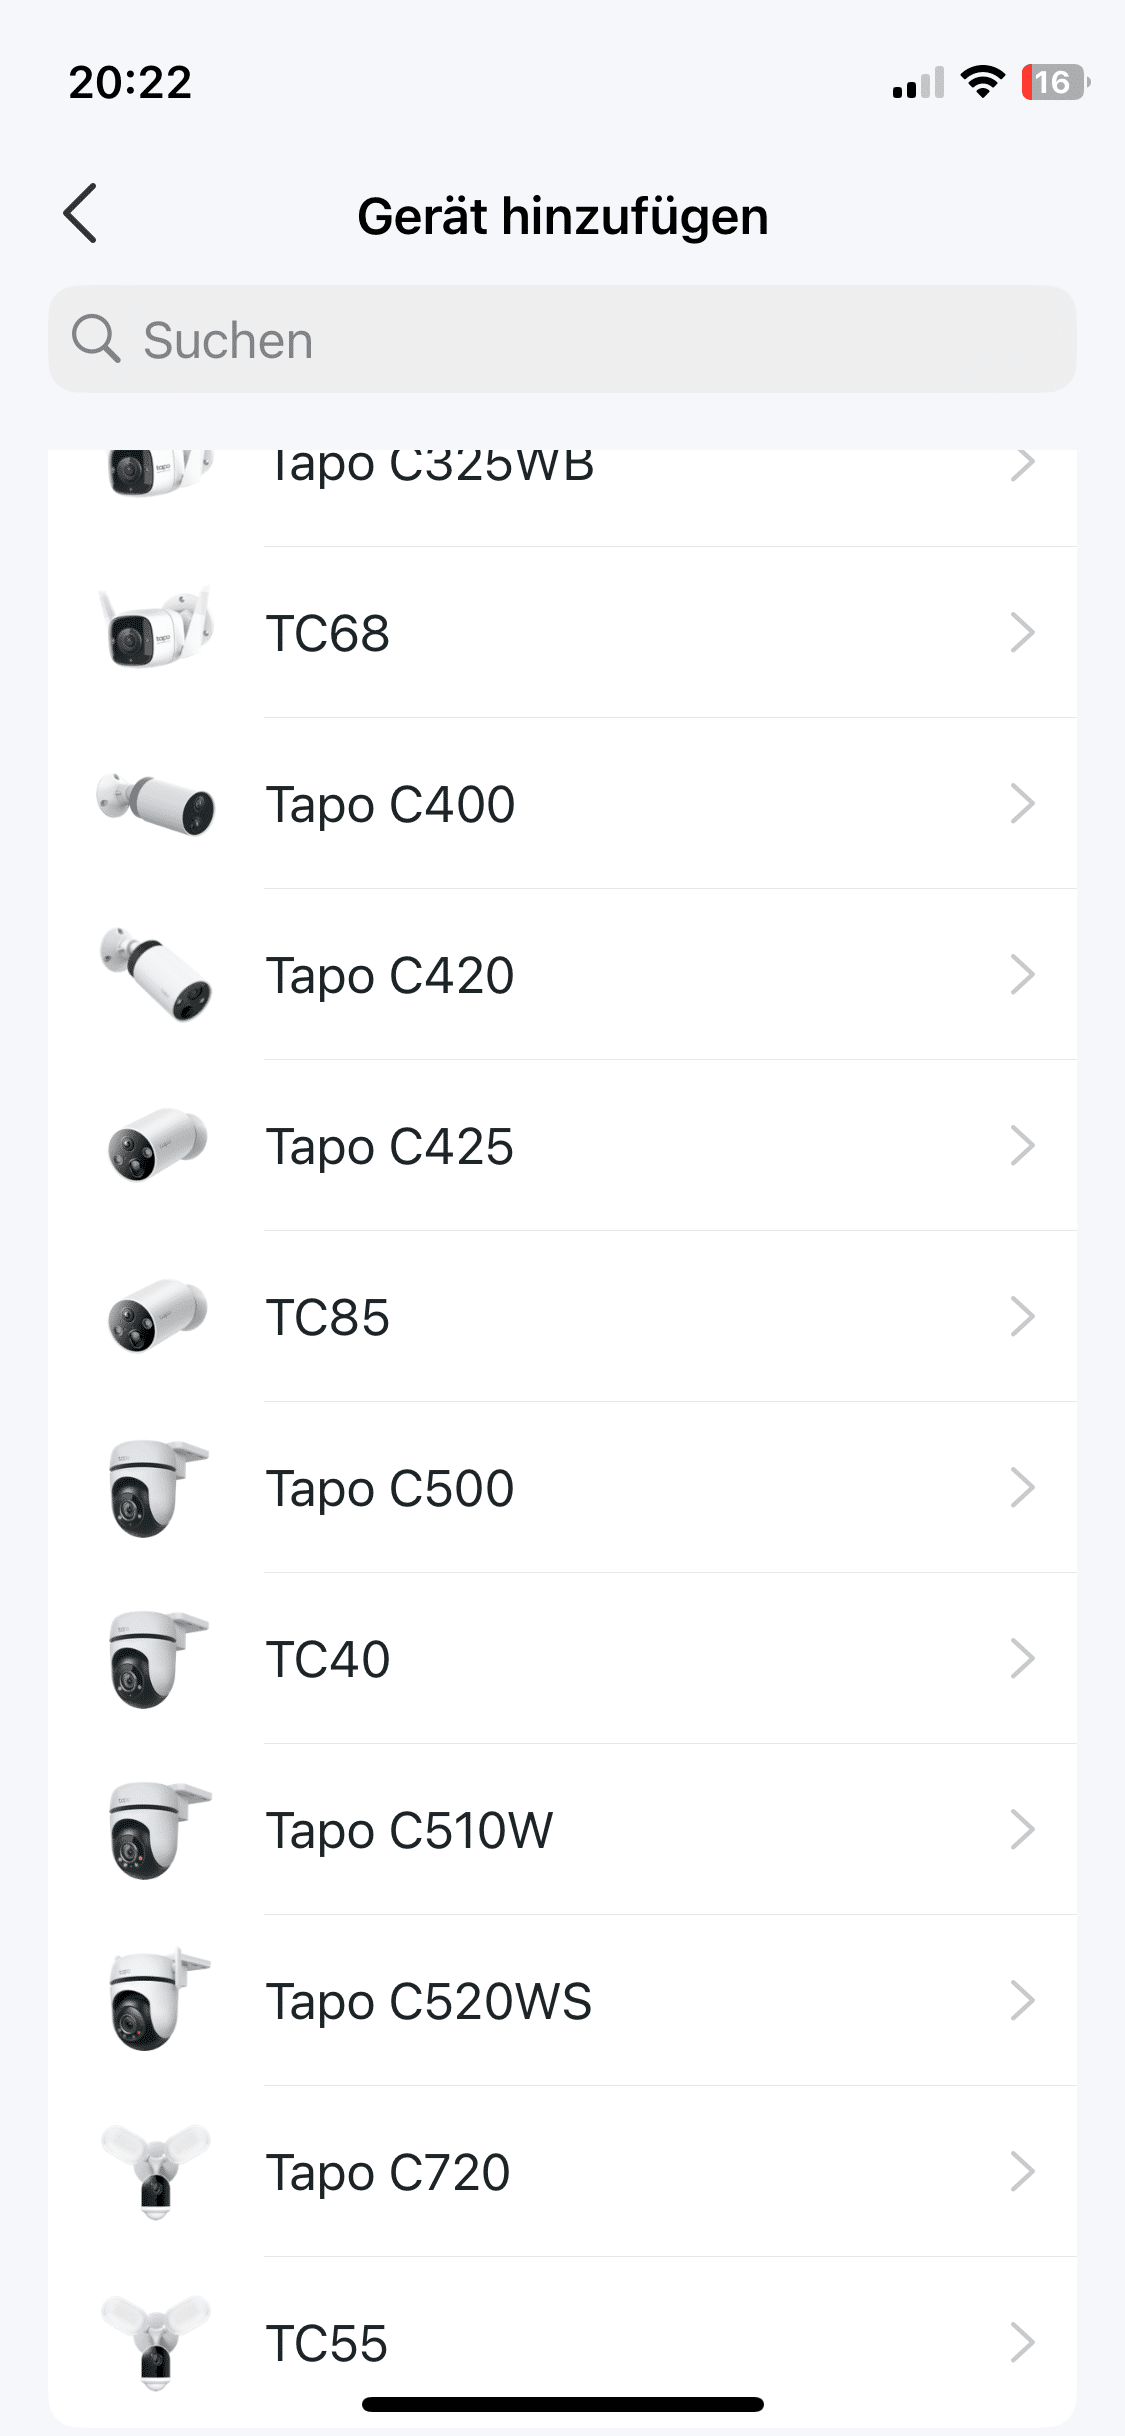The width and height of the screenshot is (1125, 2436).
Task: Tap the Tapo C720 floodlight camera image
Action: [x=157, y=2171]
